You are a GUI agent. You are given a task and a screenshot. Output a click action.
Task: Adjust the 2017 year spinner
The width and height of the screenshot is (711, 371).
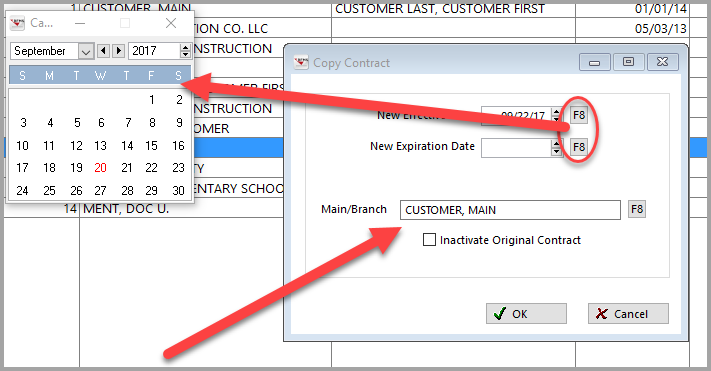[185, 51]
